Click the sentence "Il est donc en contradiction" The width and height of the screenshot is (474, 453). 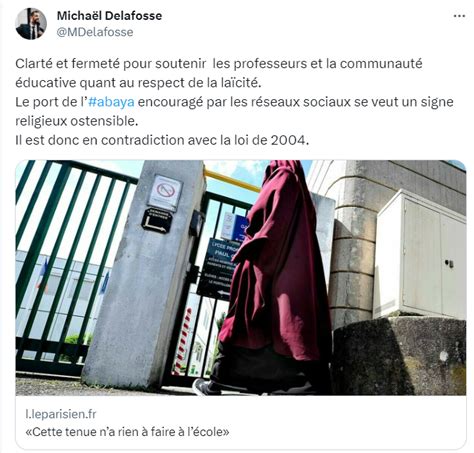[162, 140]
